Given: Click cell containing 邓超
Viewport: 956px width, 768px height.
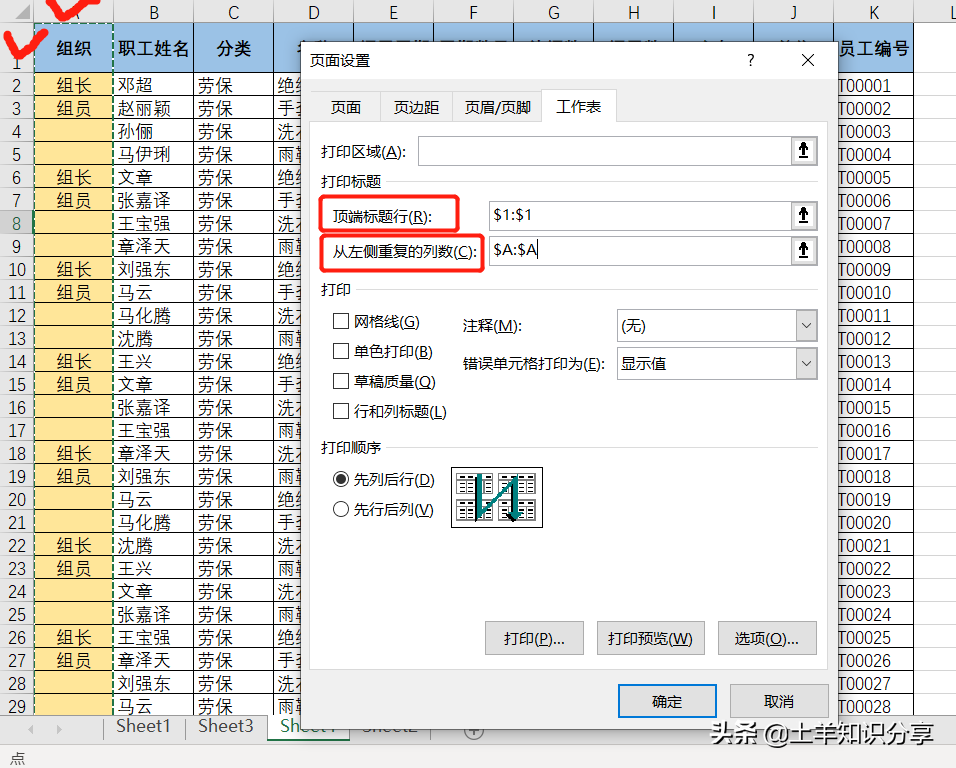Looking at the screenshot, I should 154,85.
